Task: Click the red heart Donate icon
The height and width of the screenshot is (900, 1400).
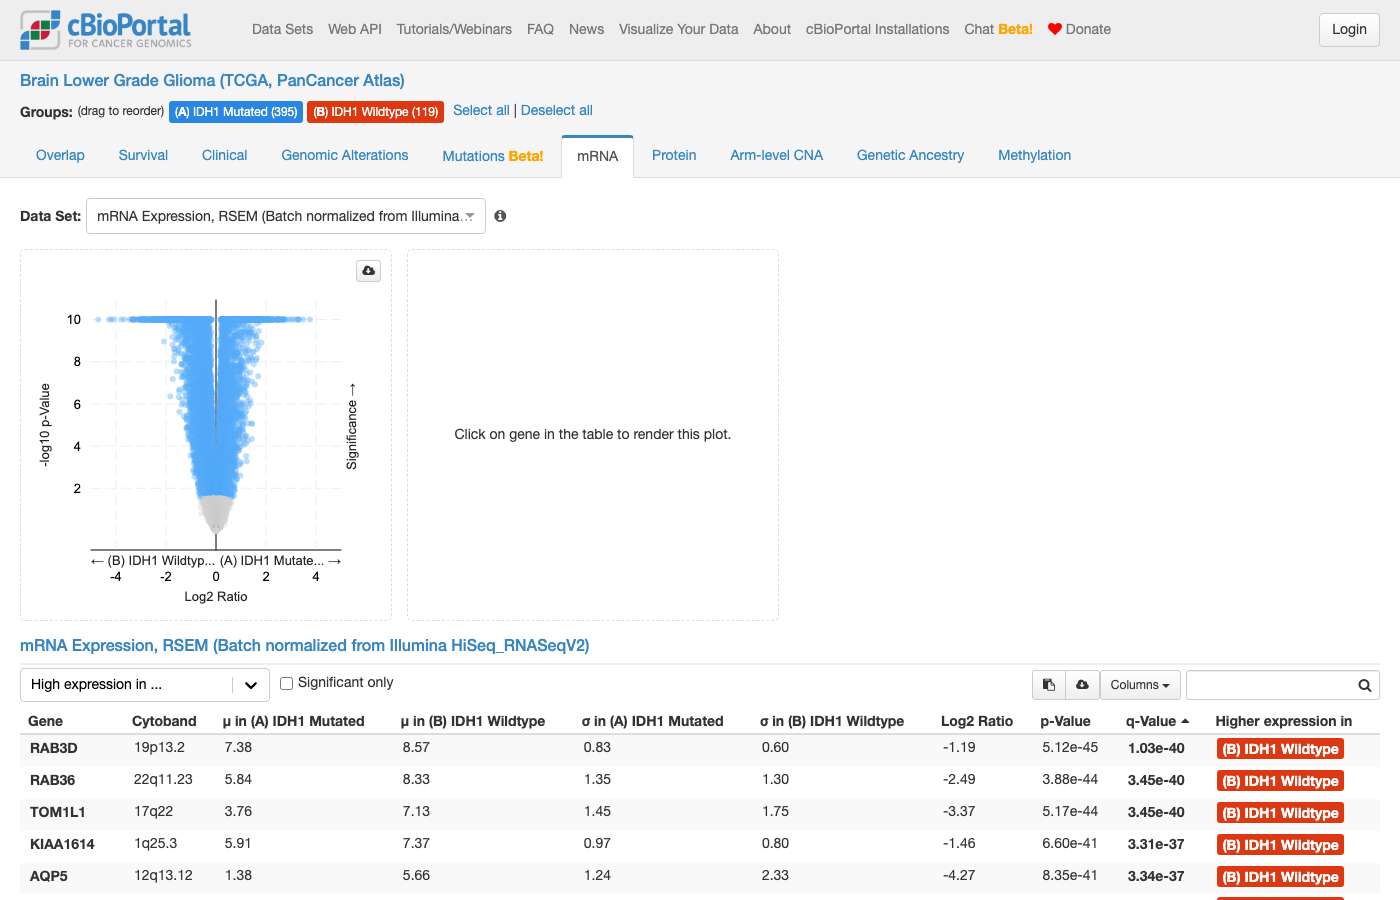Action: pos(1054,29)
